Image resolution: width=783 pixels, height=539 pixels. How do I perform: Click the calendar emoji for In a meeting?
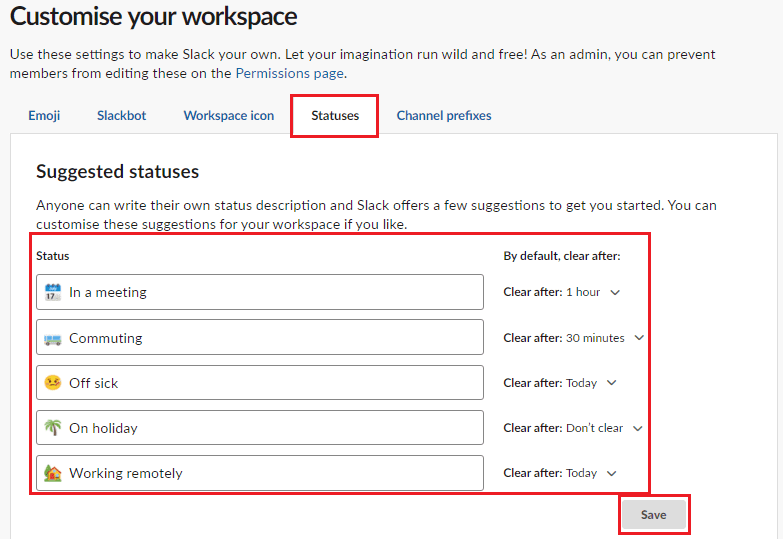tap(53, 293)
